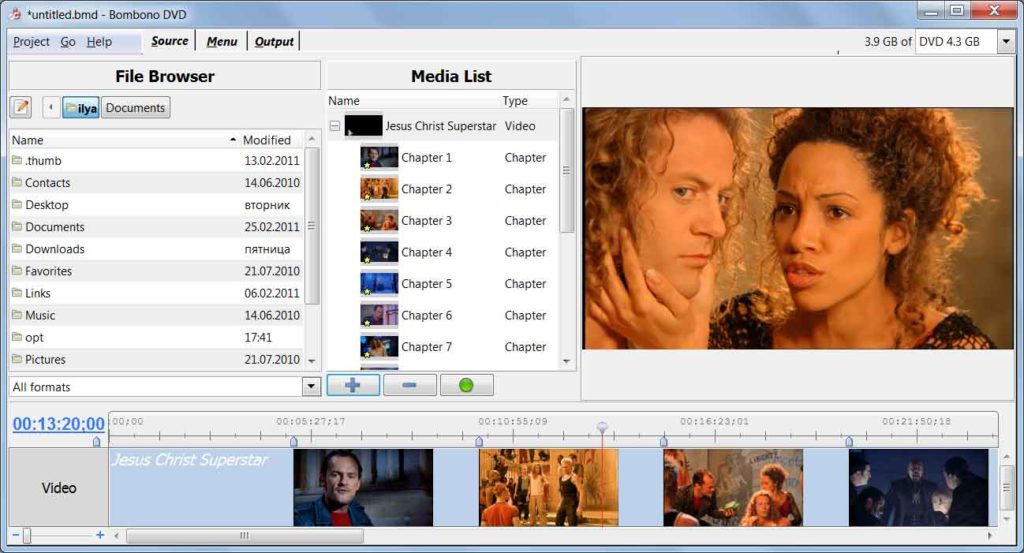
Task: Remove media with the minus button
Action: click(409, 385)
